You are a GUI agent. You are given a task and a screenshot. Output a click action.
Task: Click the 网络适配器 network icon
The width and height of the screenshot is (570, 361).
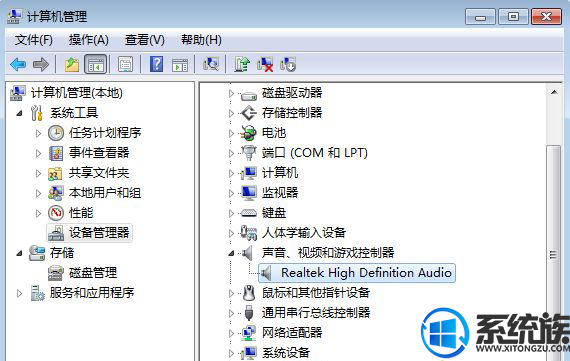249,333
